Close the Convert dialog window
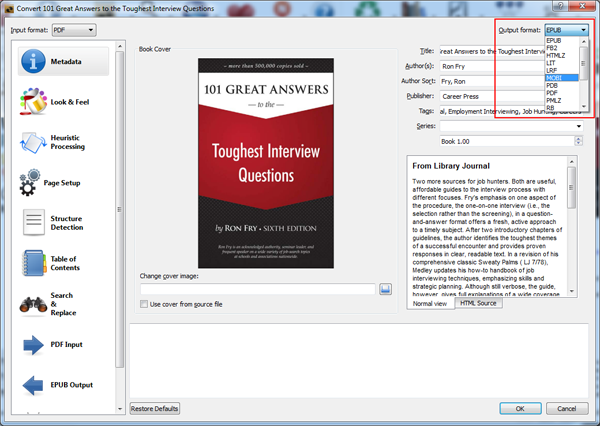The height and width of the screenshot is (426, 600). 582,5
